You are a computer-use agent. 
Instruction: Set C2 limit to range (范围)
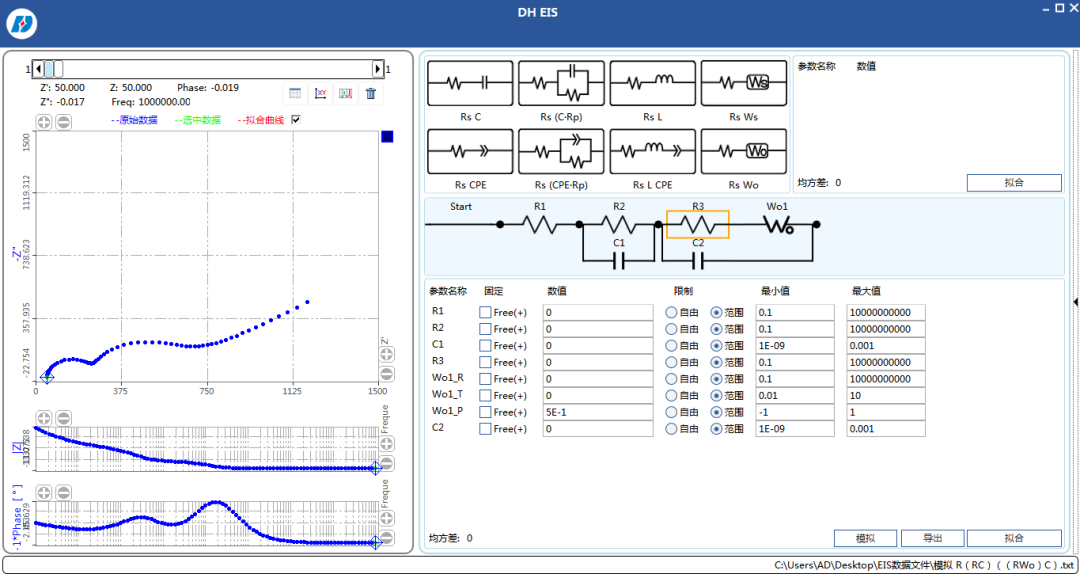pyautogui.click(x=716, y=429)
